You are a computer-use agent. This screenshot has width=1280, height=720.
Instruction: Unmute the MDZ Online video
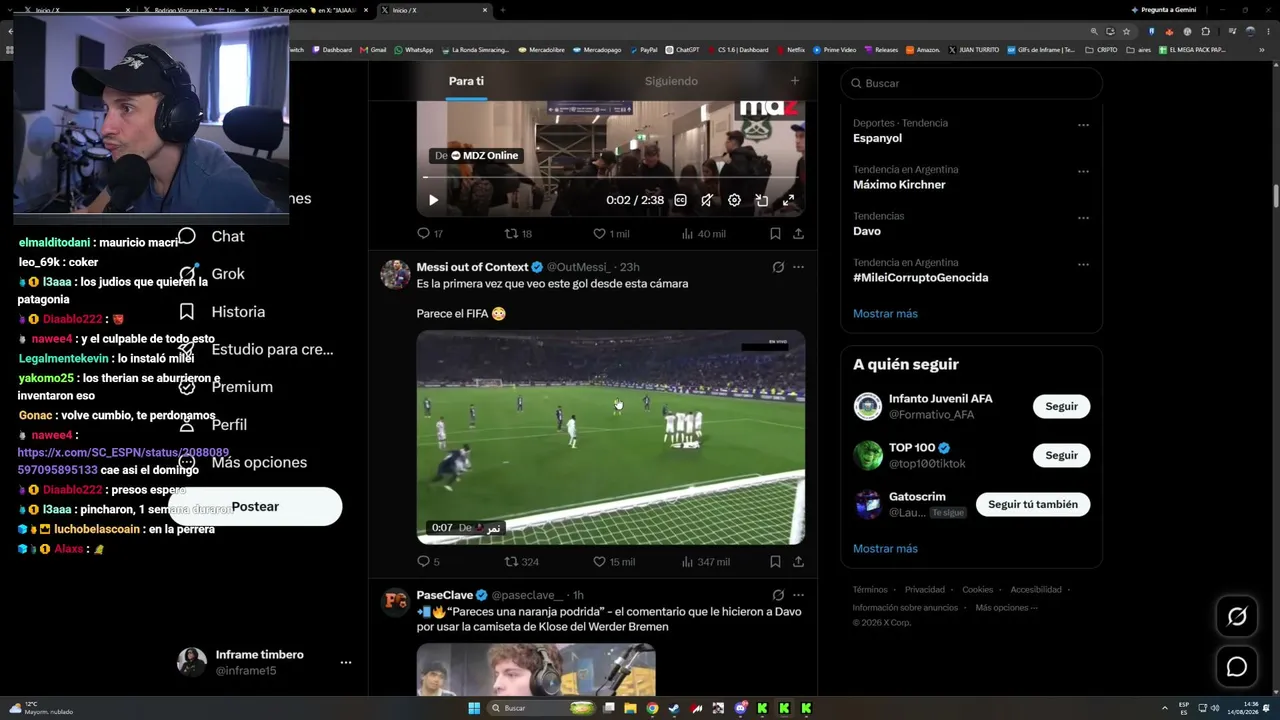click(x=707, y=200)
